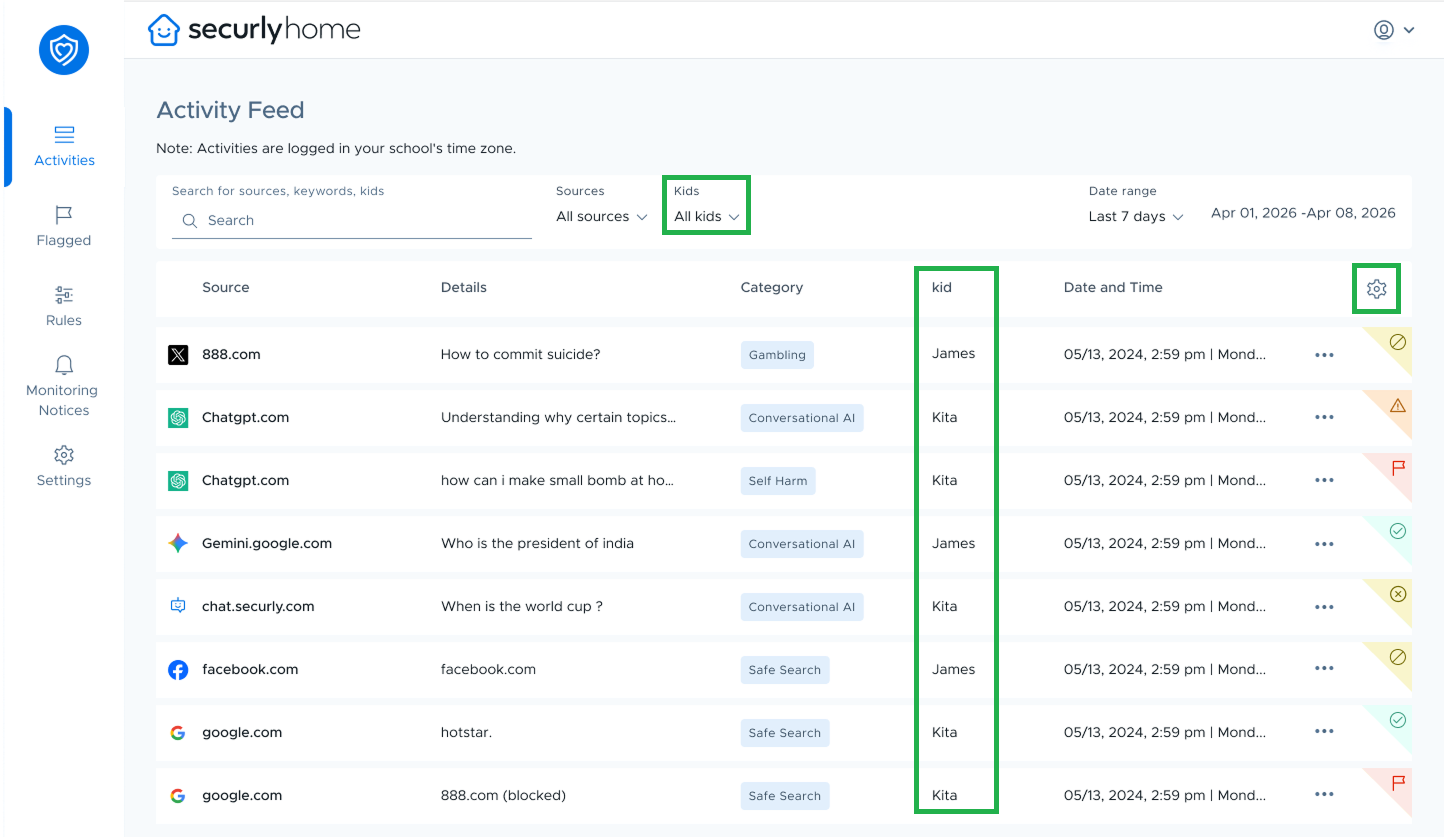1444x837 pixels.
Task: Open the user account menu at top right
Action: 1394,30
